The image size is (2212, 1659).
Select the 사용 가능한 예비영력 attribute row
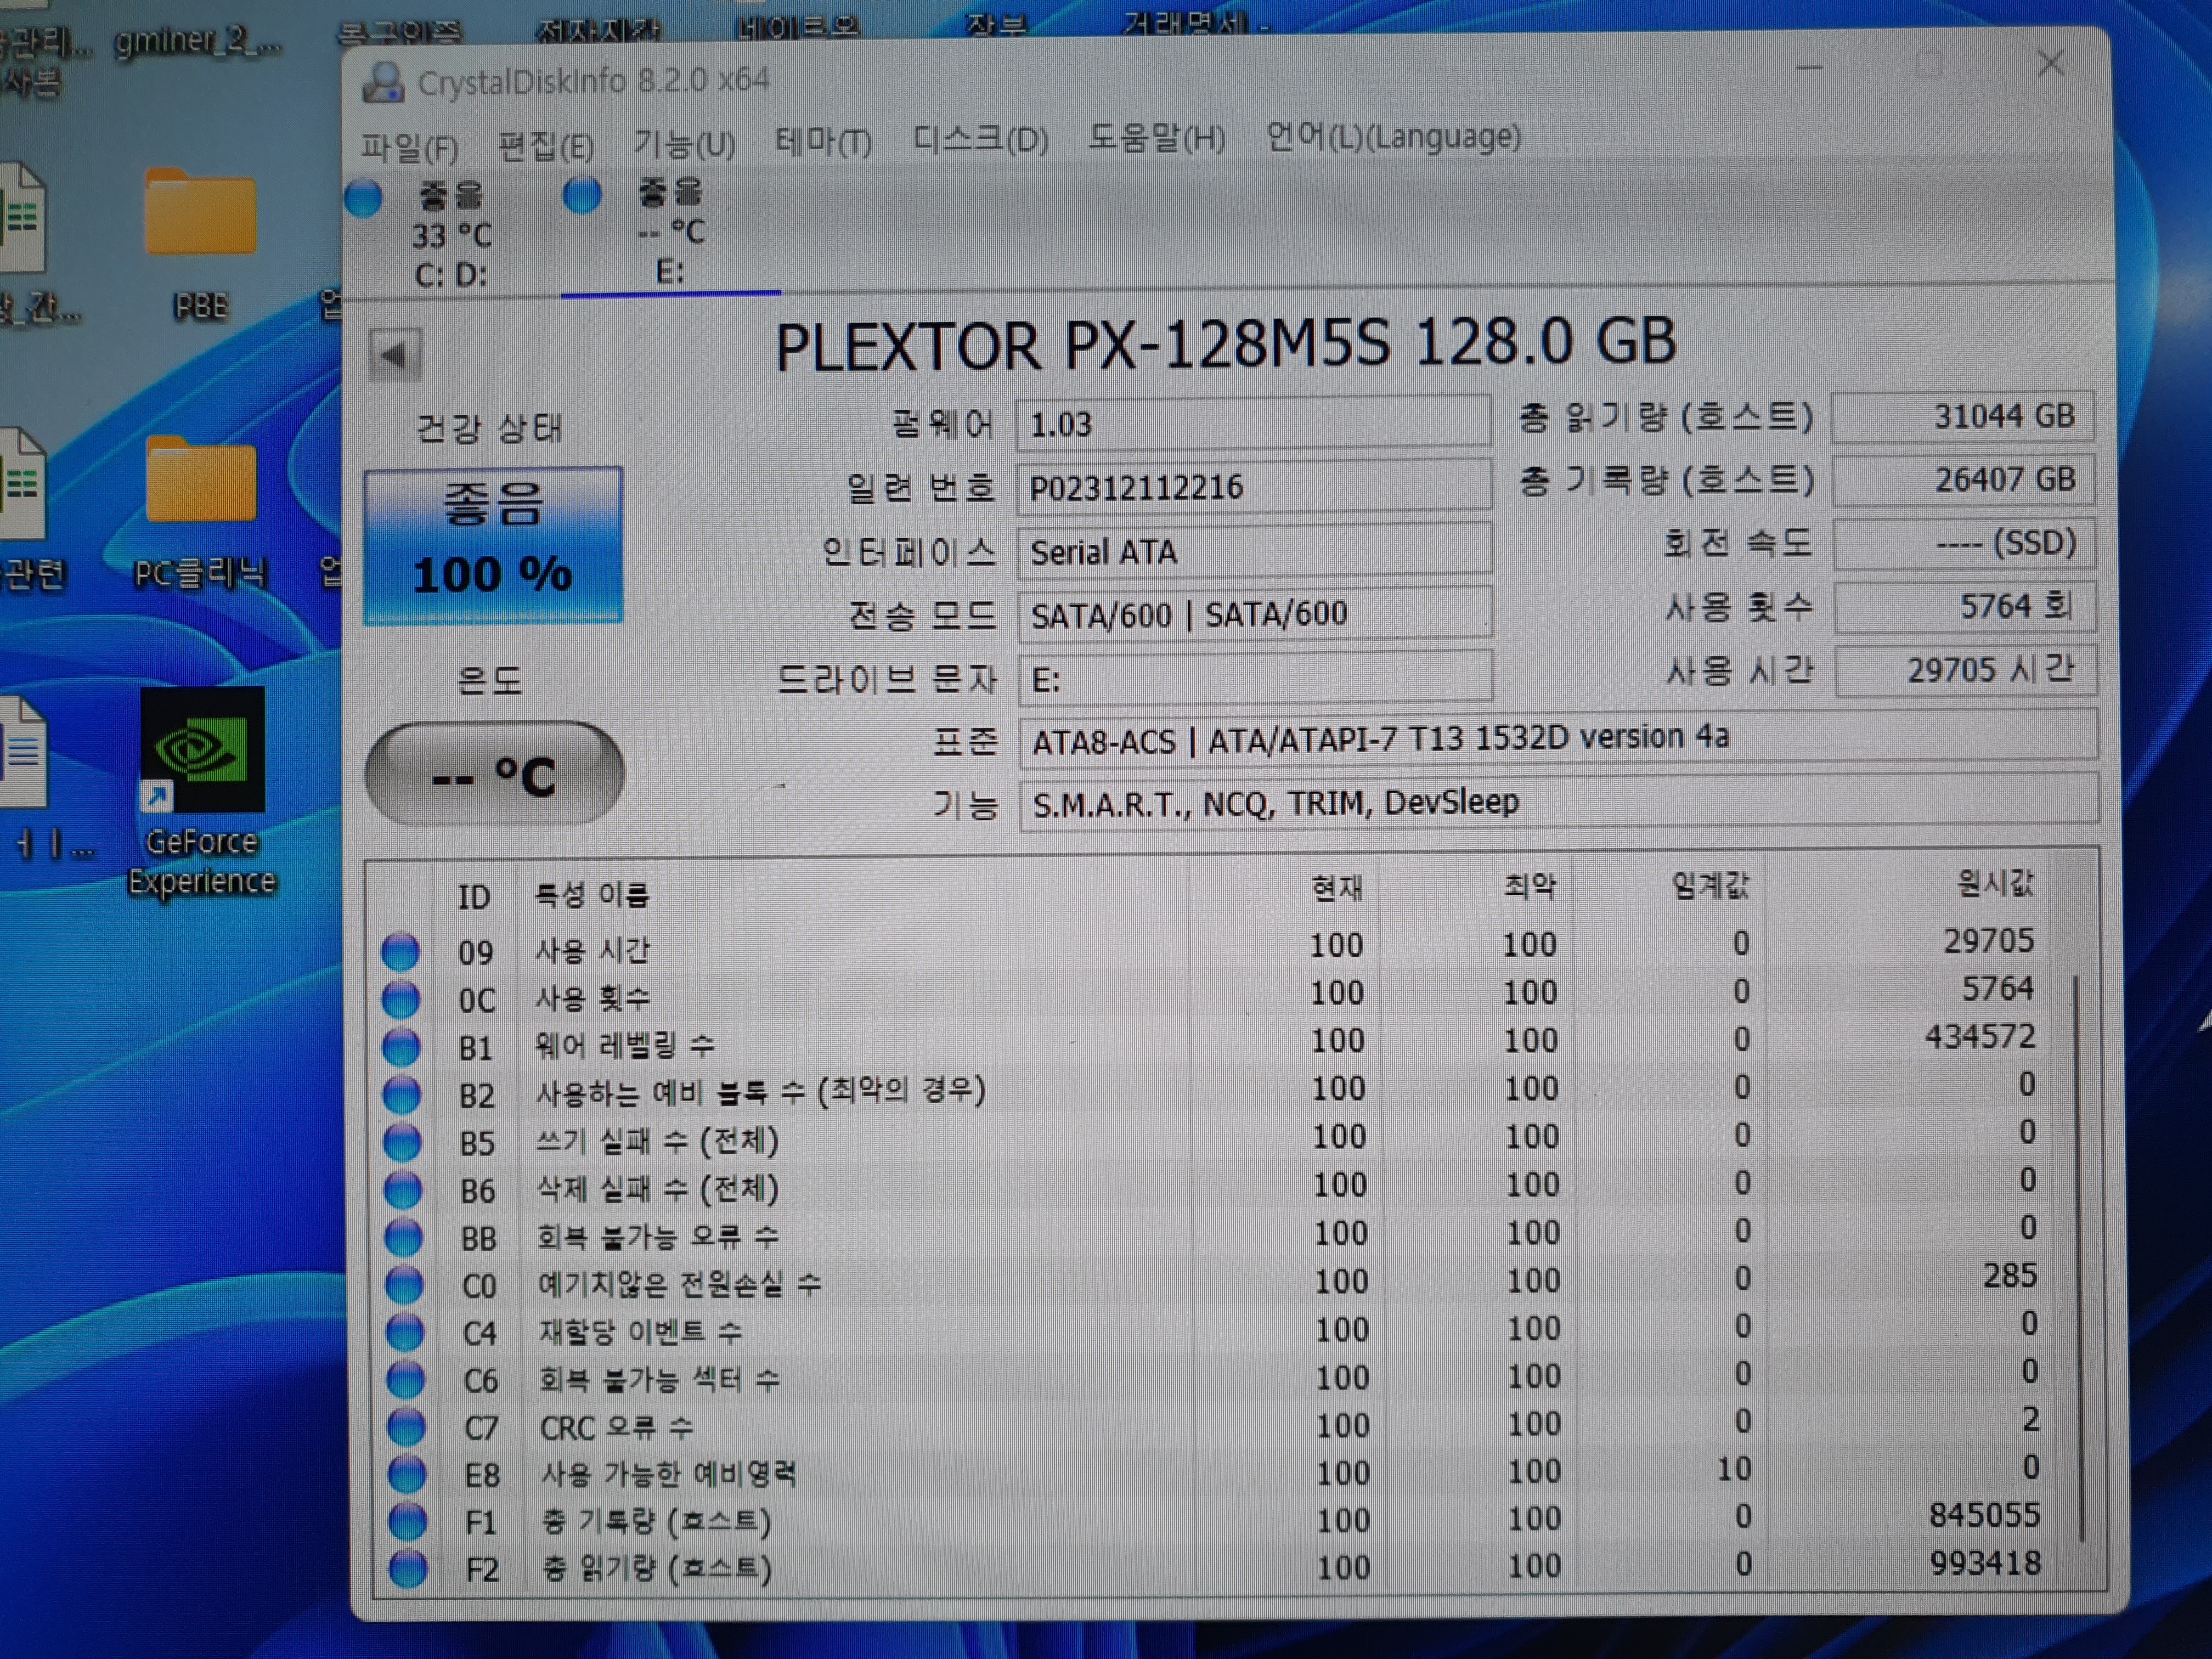pos(1214,1471)
